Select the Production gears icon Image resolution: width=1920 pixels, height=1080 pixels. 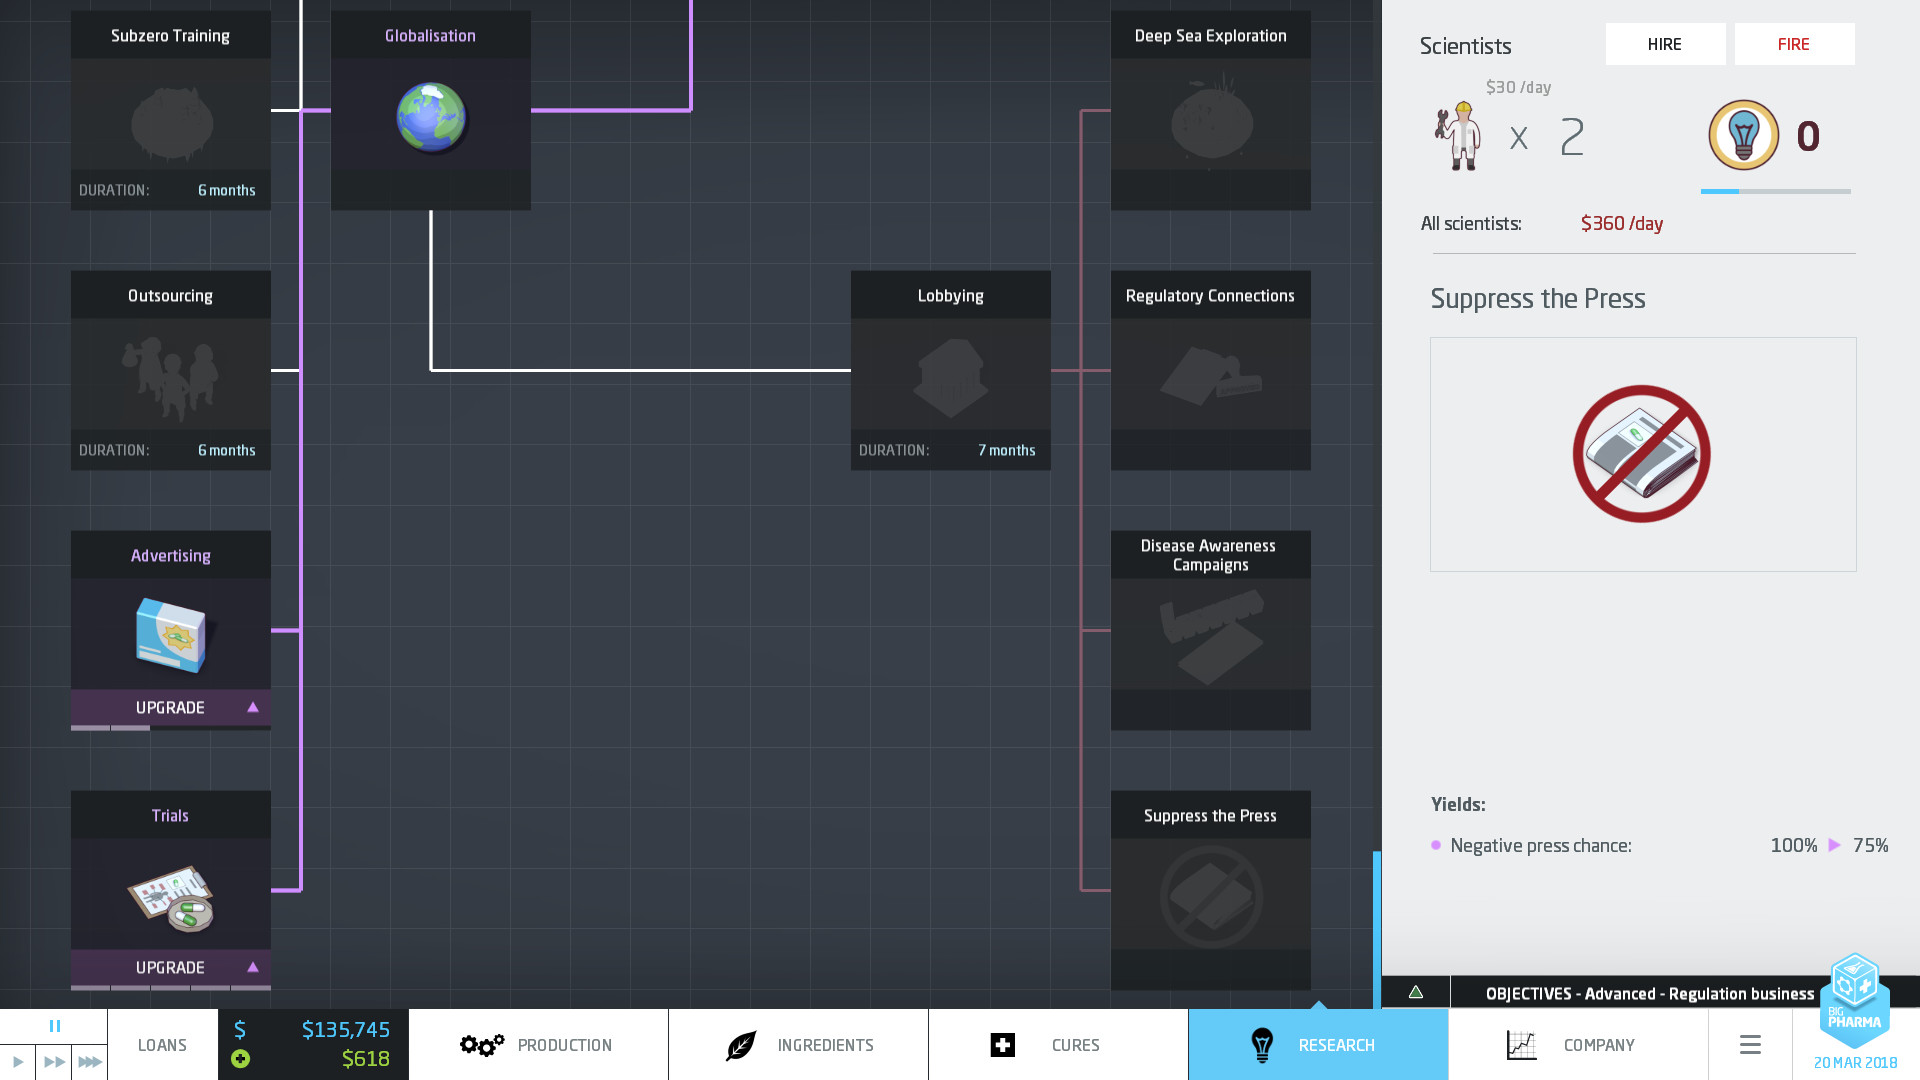pyautogui.click(x=481, y=1044)
